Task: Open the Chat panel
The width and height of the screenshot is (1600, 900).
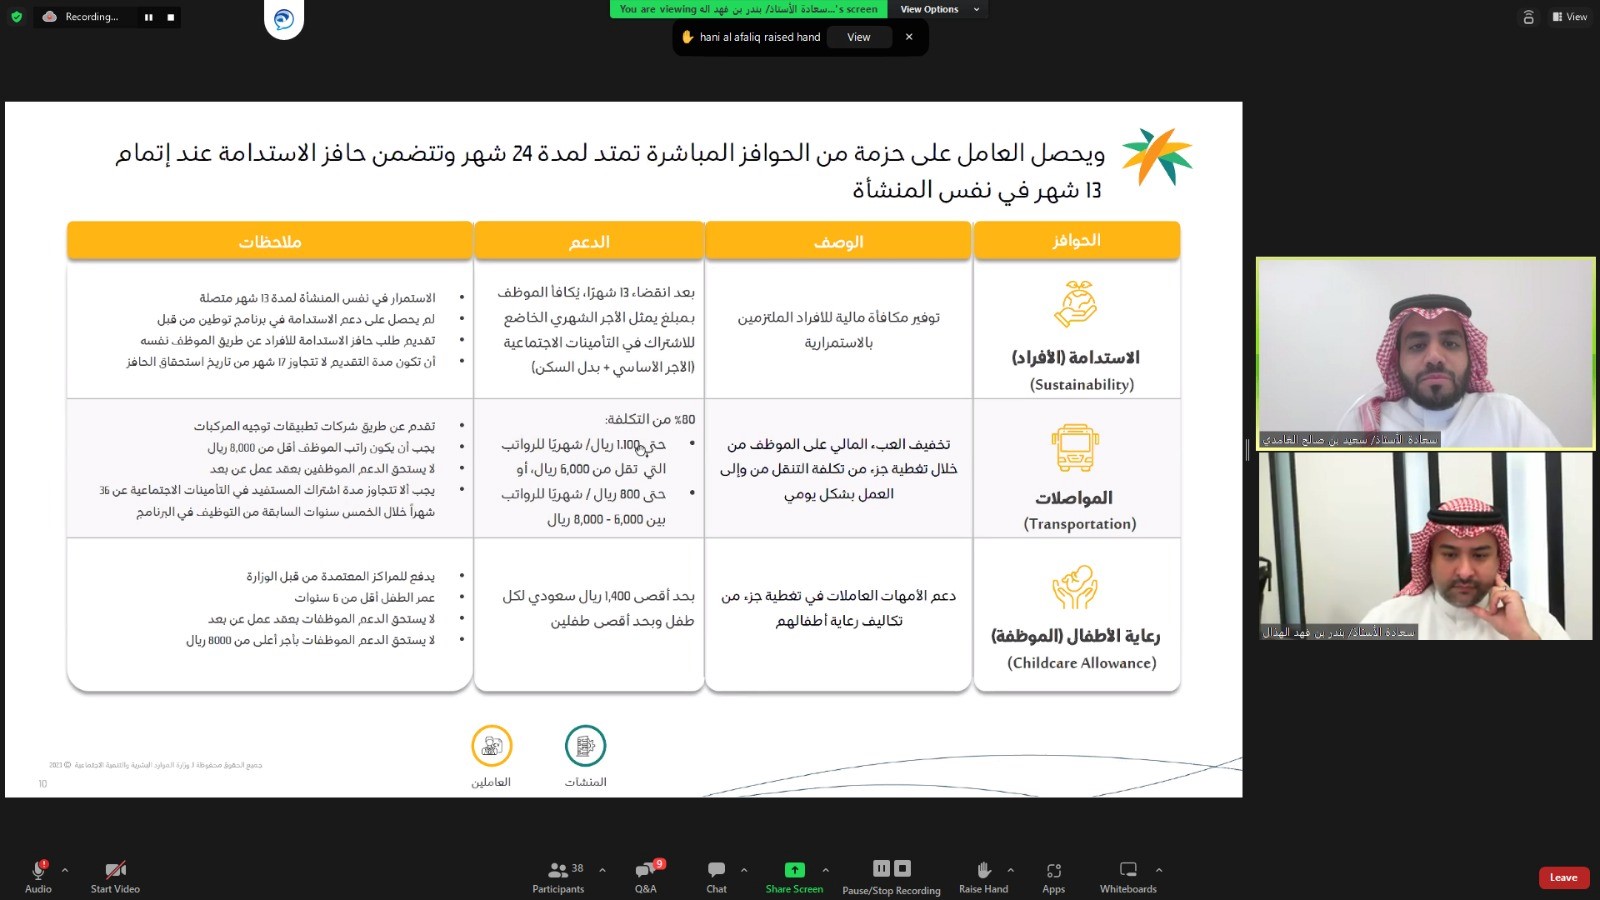Action: tap(716, 876)
